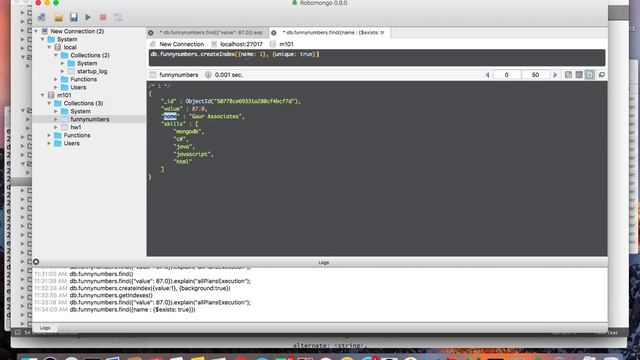Click "Gaur Associates" value in results
640x360 pixels.
click(216, 117)
